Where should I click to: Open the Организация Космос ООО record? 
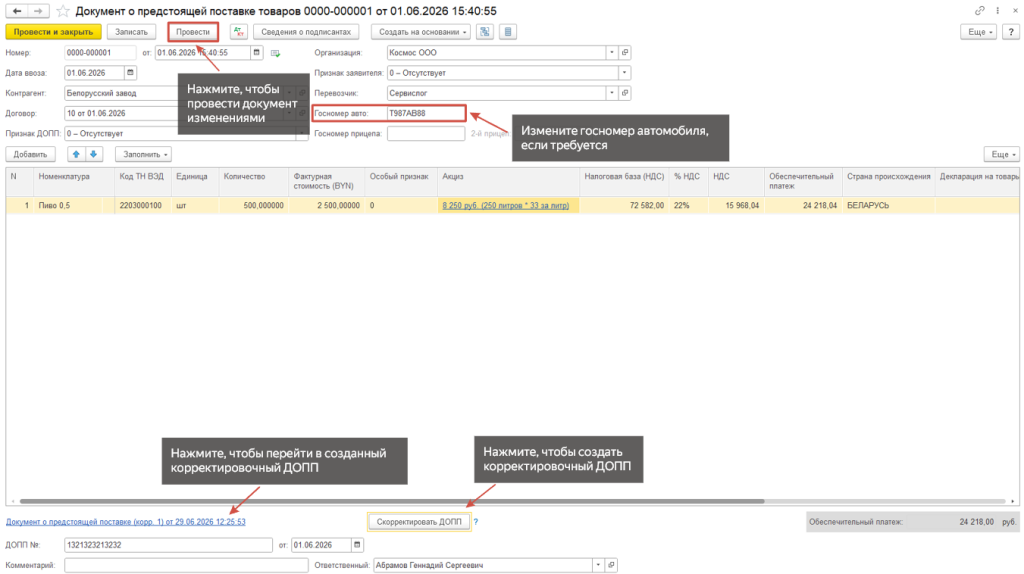(x=625, y=52)
